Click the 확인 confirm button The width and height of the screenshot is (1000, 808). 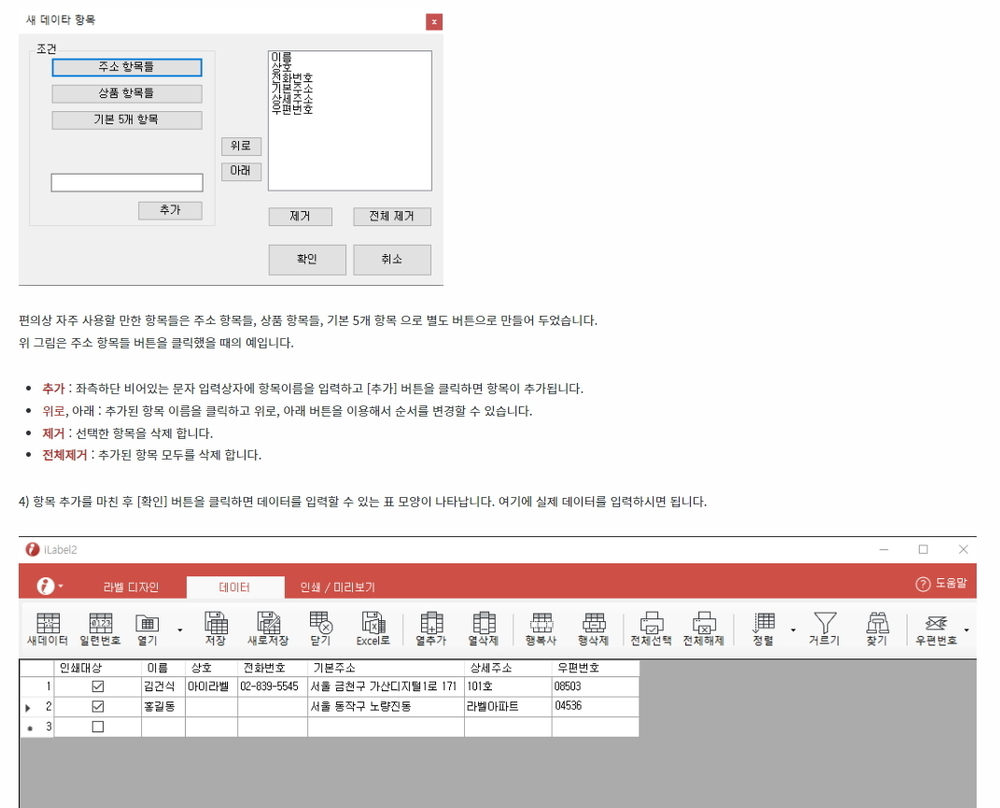point(307,260)
